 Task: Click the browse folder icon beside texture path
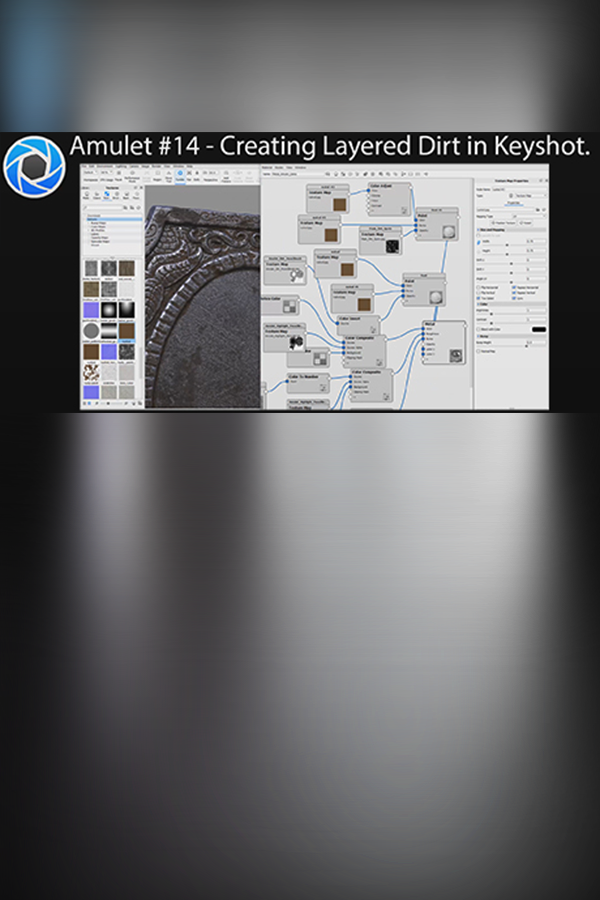coord(538,210)
